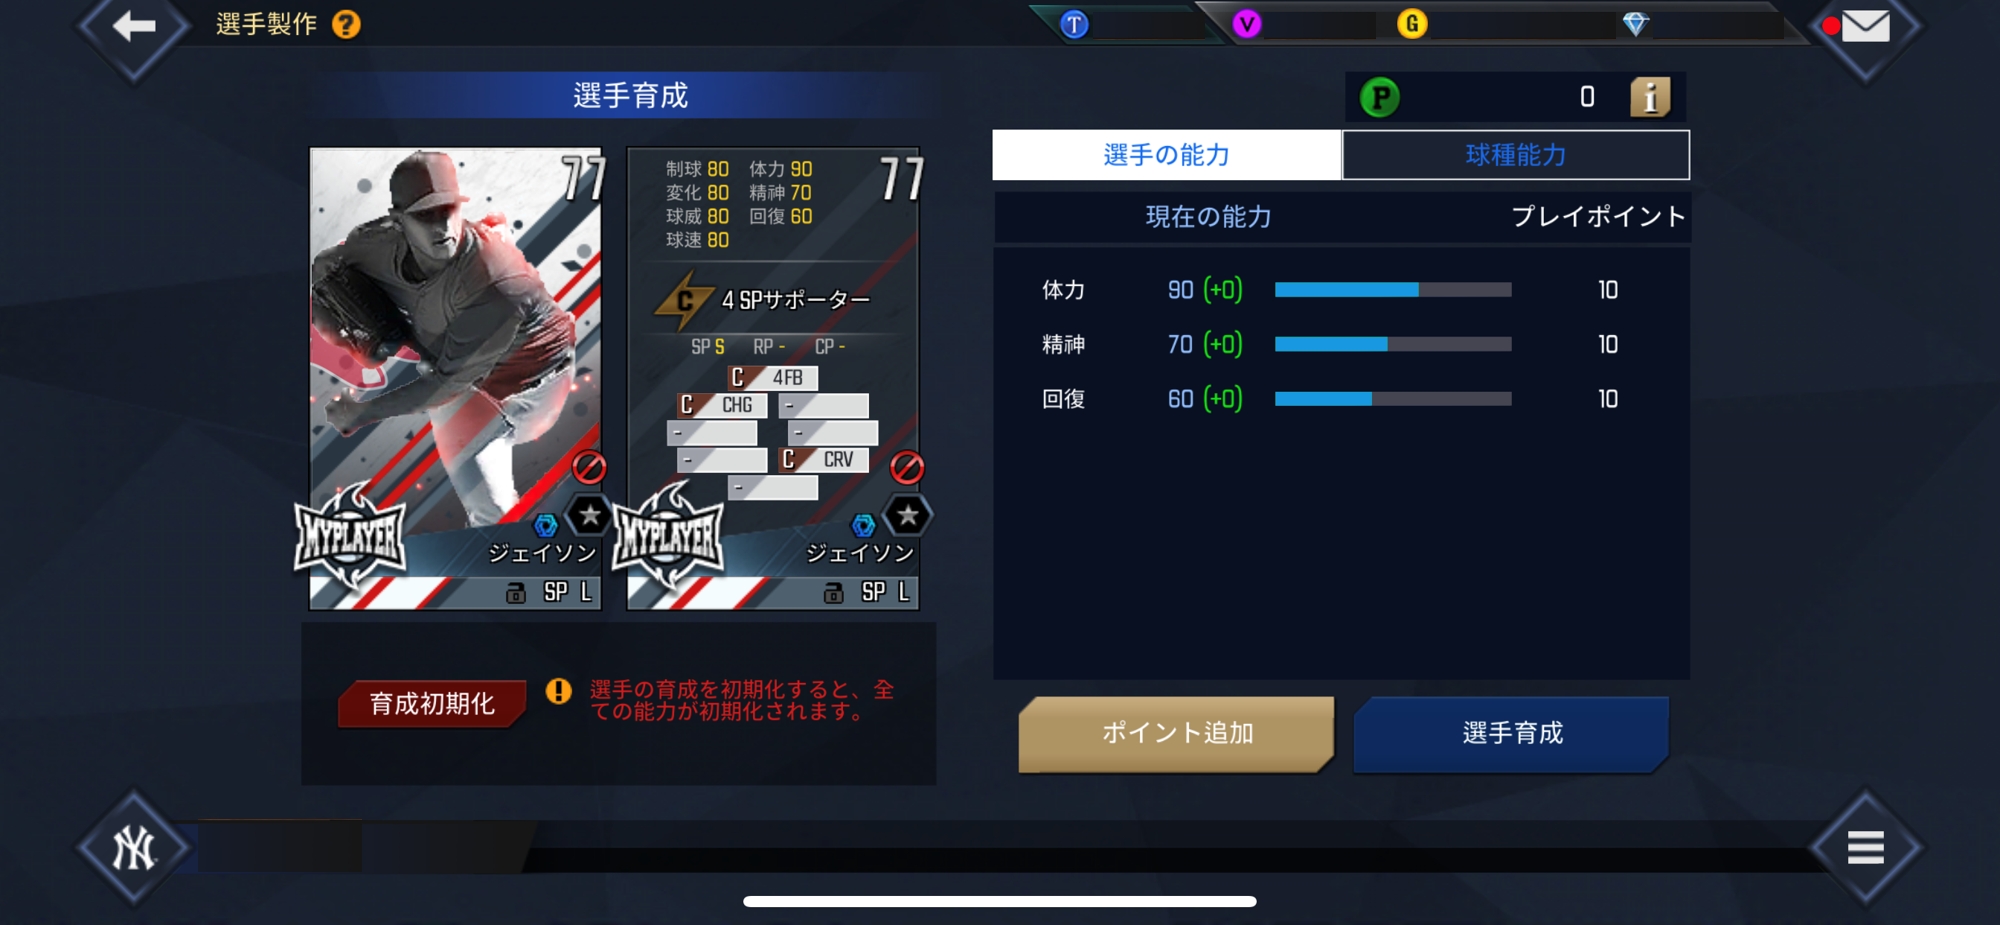Click the 精神 stat progress bar
2000x925 pixels.
[1393, 344]
